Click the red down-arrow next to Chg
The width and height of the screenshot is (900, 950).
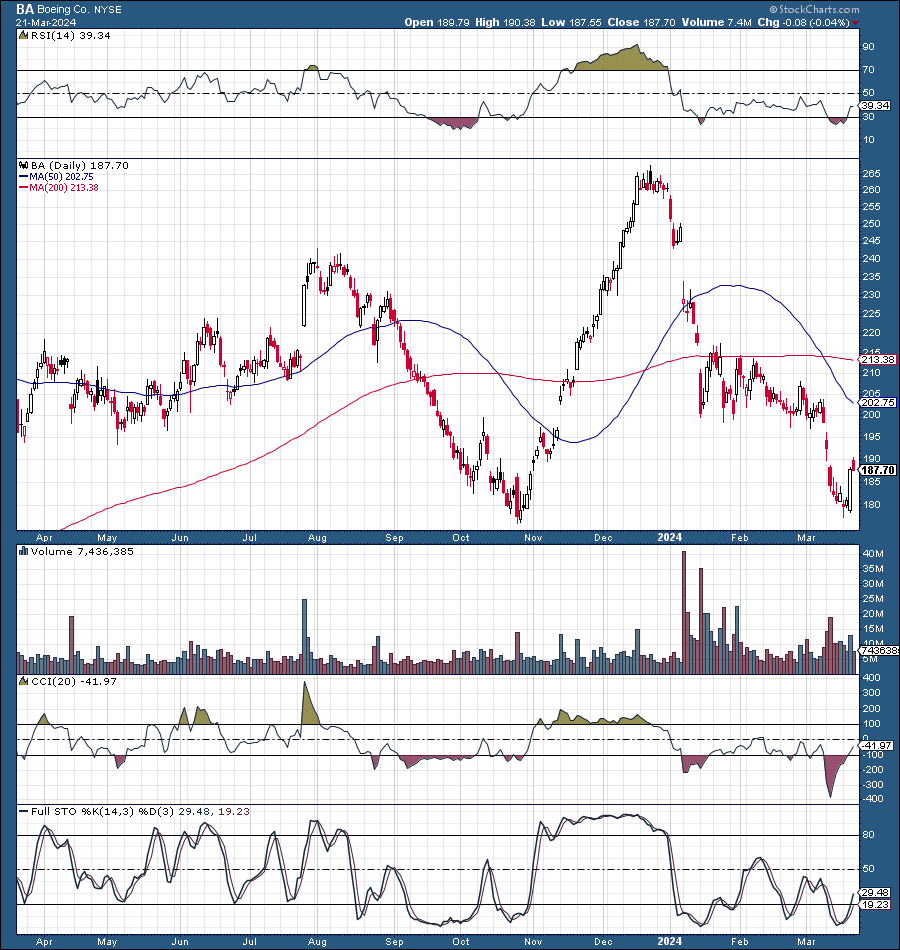pos(855,22)
